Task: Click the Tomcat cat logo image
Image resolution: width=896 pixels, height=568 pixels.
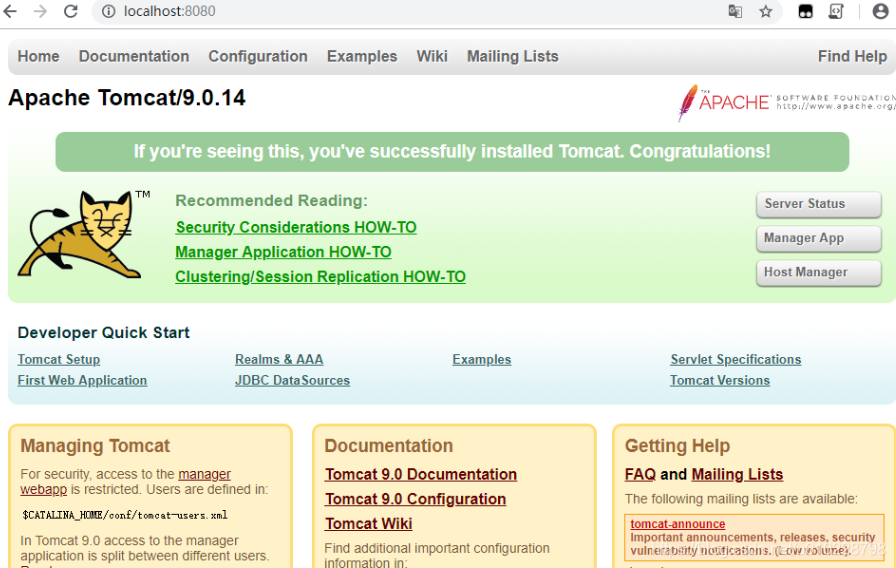Action: click(81, 234)
